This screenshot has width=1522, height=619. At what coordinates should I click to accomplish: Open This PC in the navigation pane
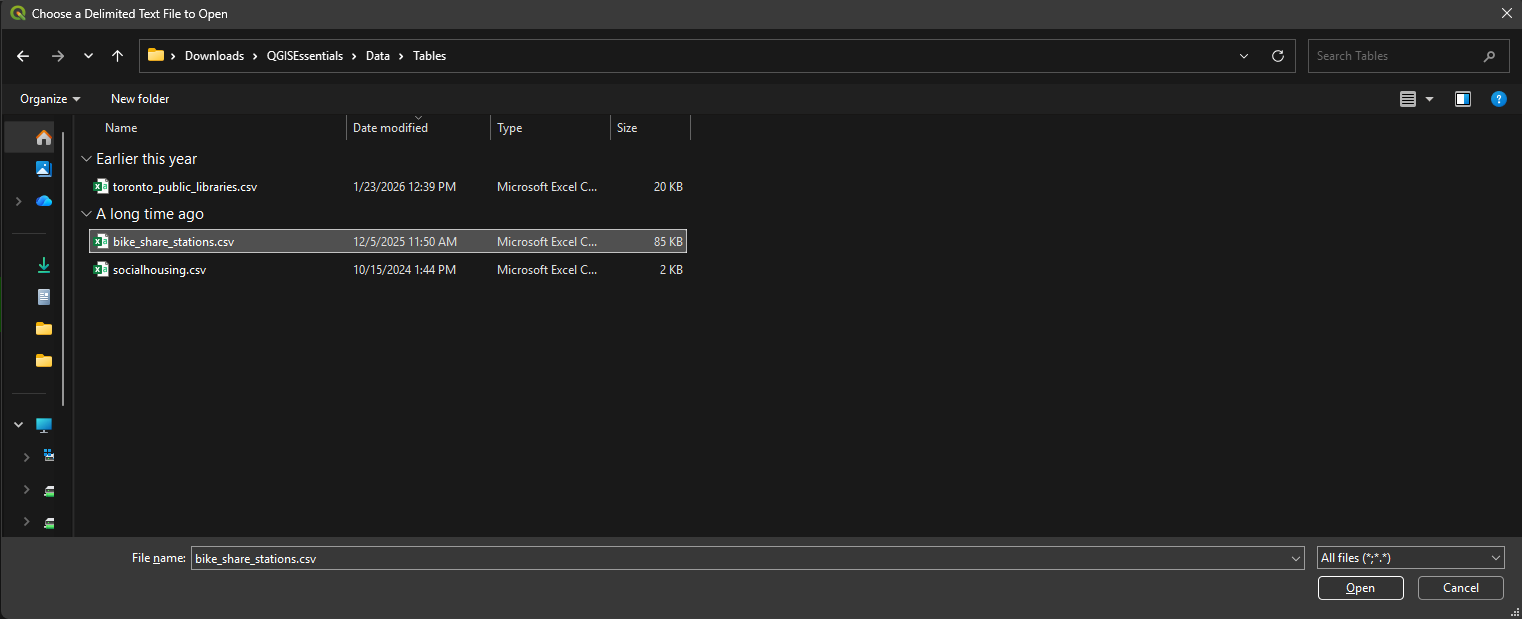pyautogui.click(x=43, y=425)
